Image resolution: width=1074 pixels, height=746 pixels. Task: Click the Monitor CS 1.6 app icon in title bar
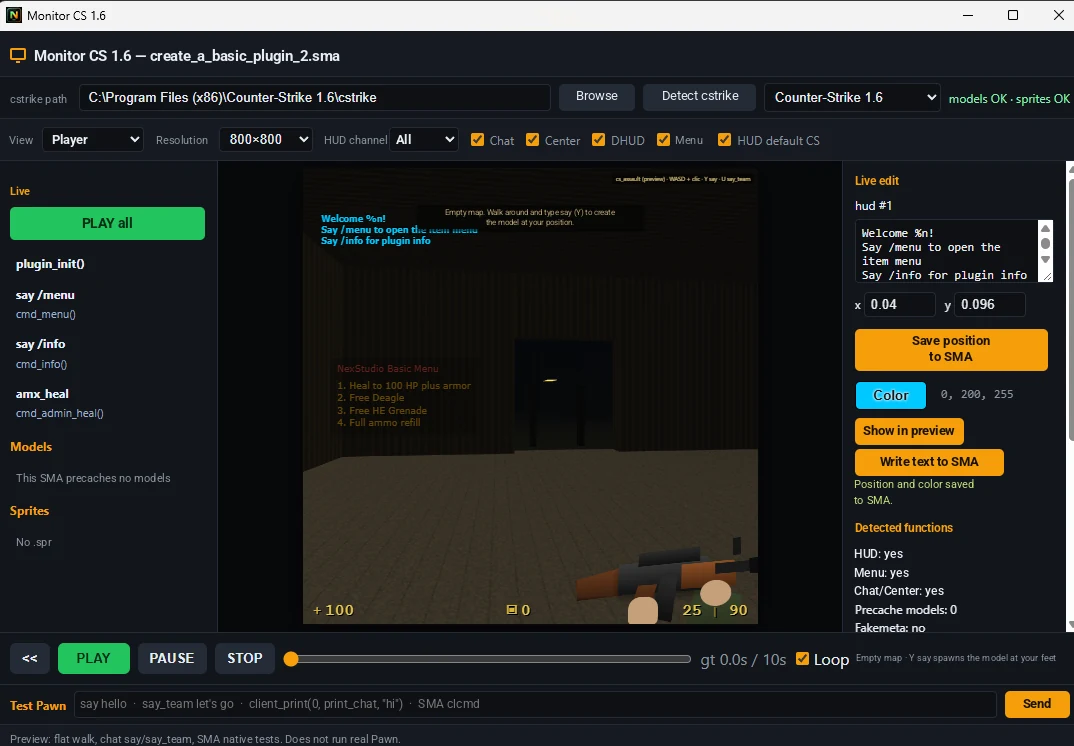14,15
